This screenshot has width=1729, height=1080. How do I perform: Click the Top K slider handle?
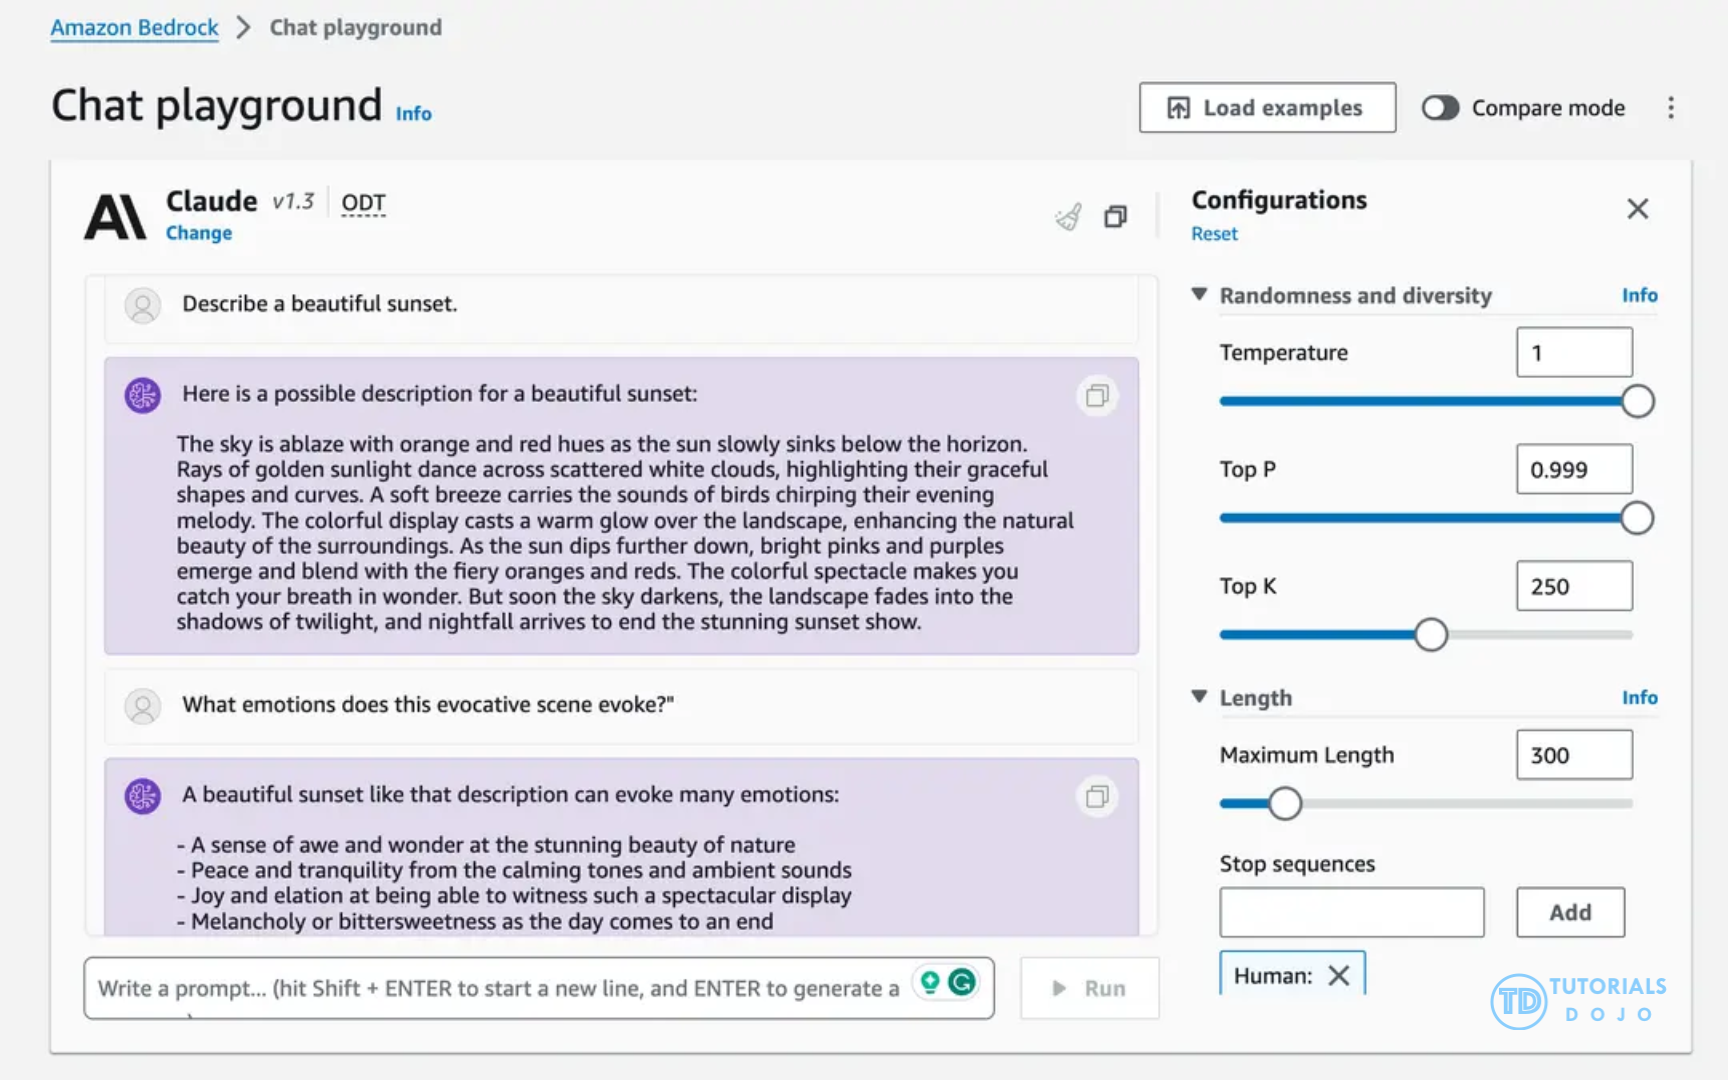pos(1431,635)
